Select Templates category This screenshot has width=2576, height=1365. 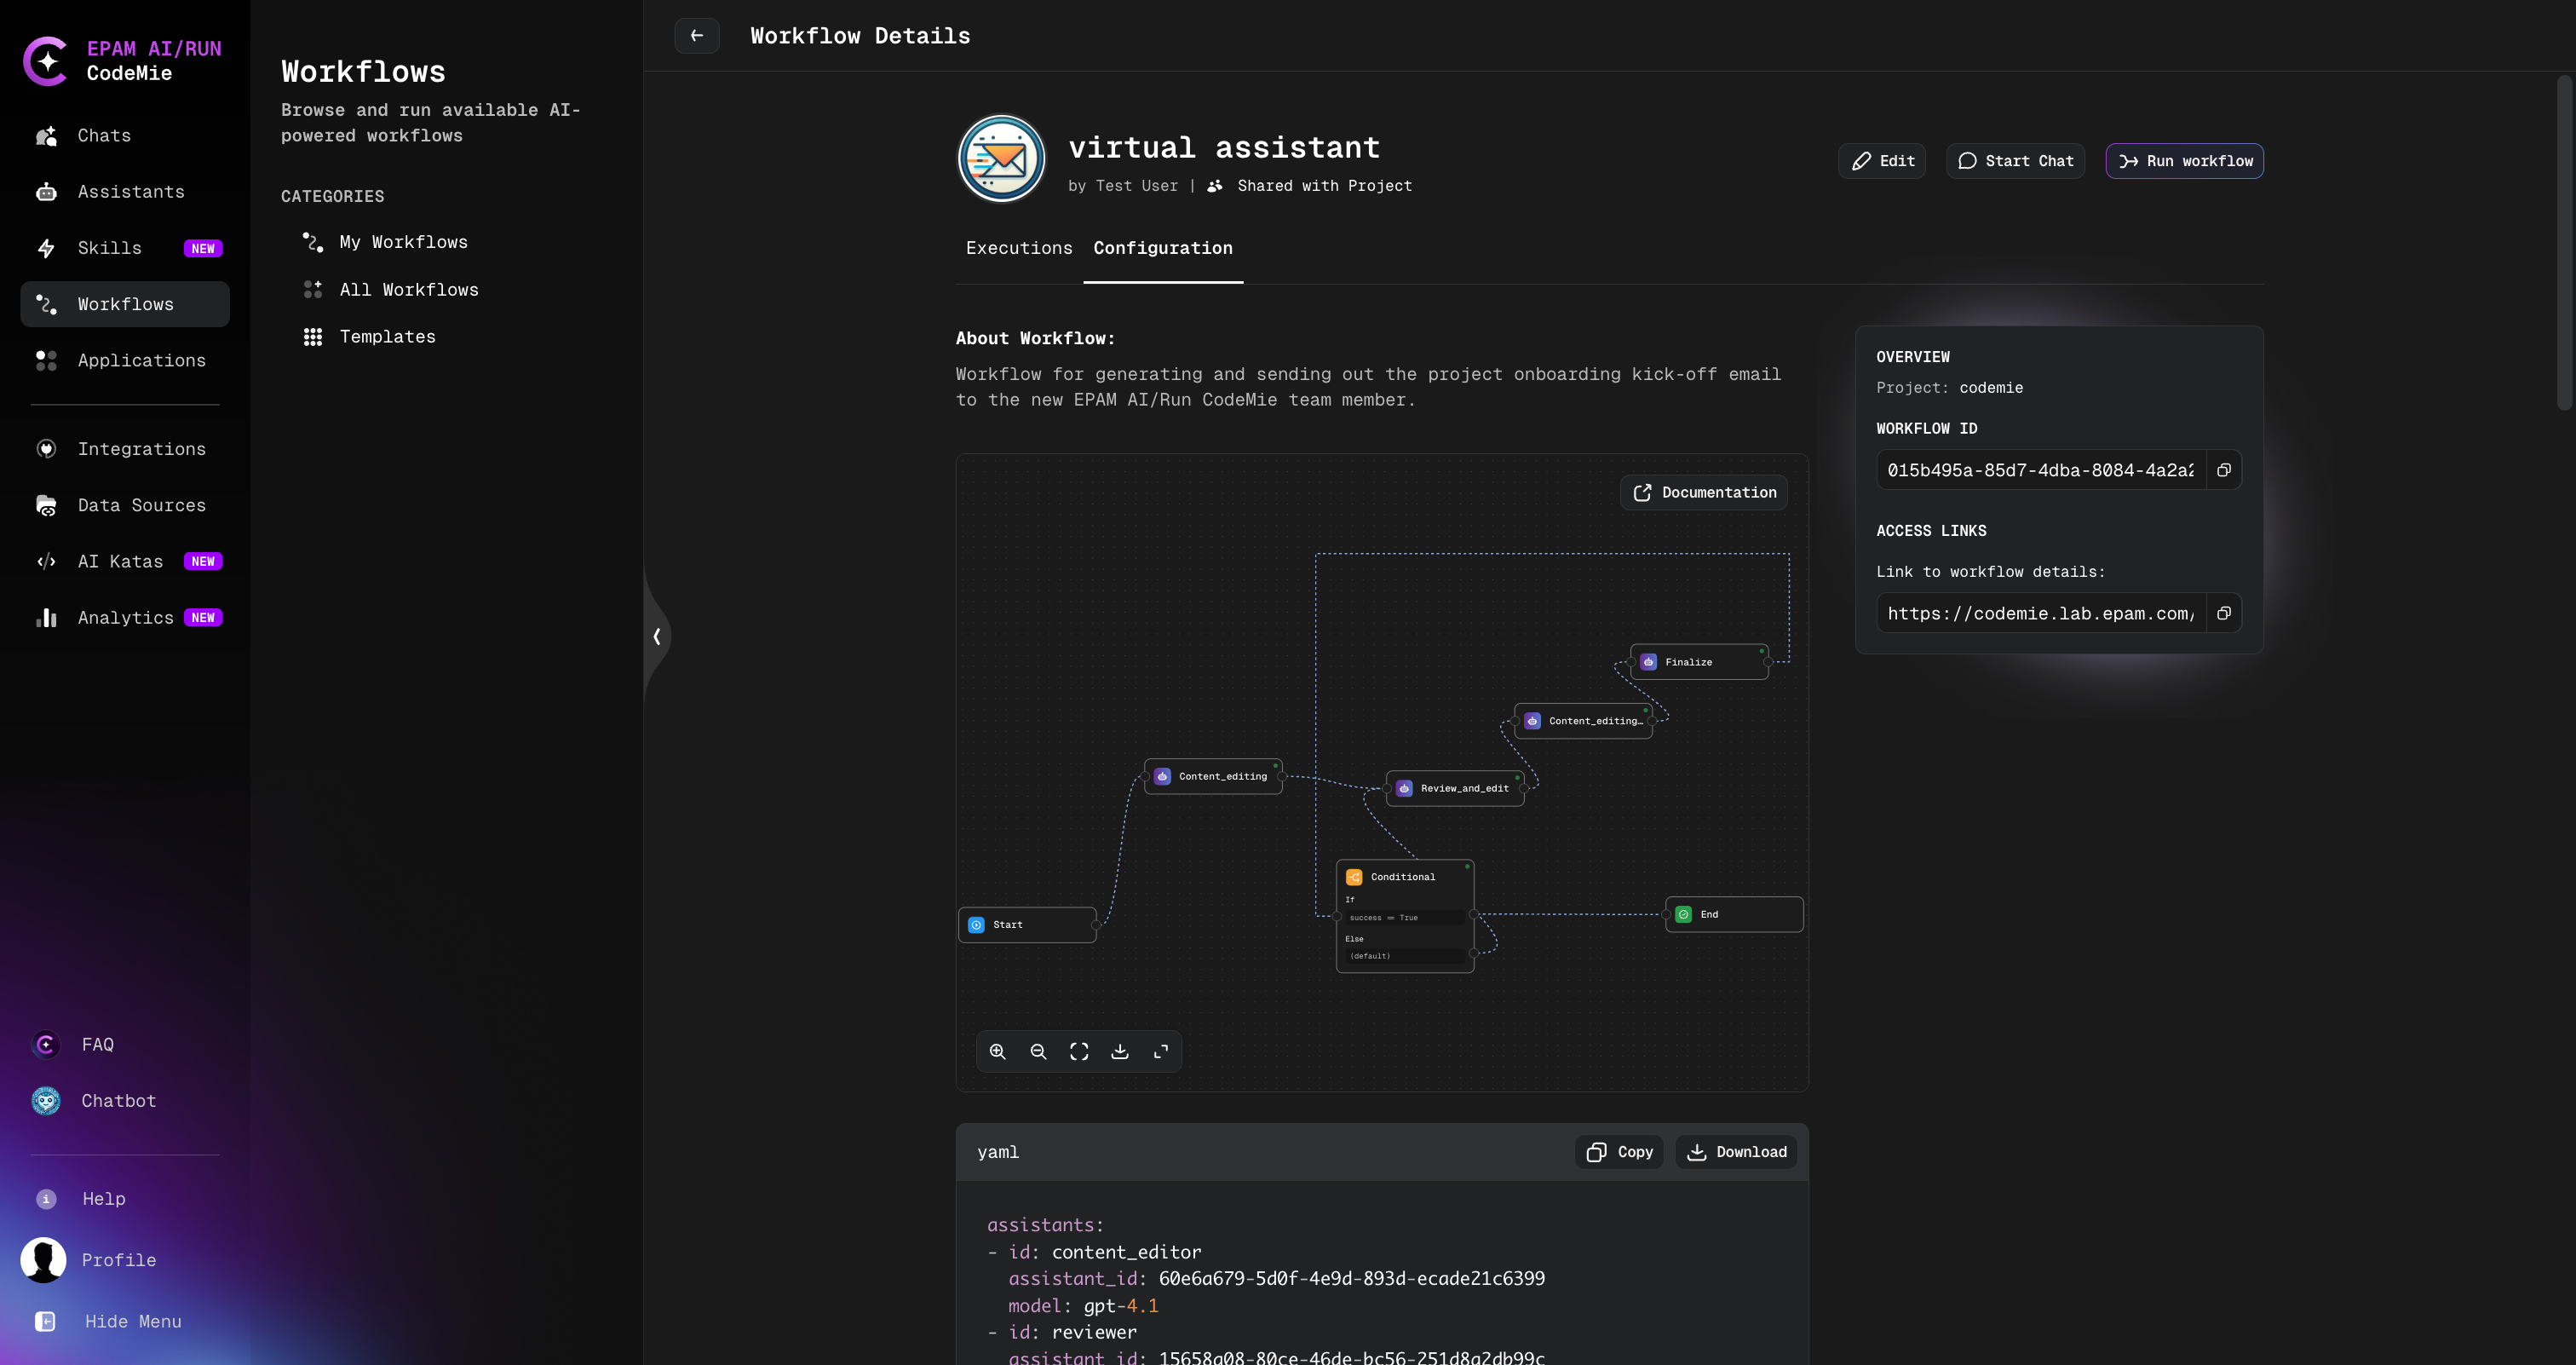pos(370,336)
